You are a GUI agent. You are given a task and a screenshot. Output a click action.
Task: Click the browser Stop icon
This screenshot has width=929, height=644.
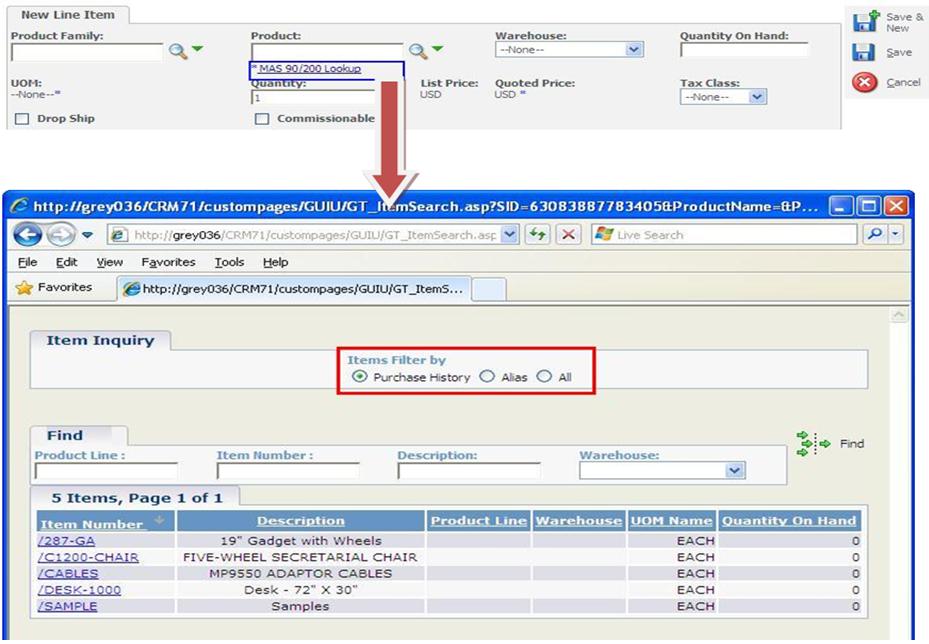point(568,235)
